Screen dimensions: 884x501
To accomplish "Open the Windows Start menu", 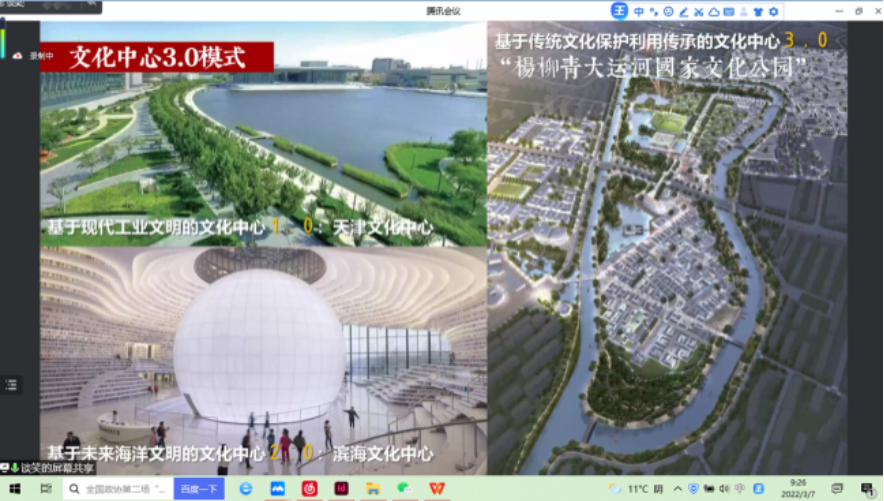I will (17, 489).
